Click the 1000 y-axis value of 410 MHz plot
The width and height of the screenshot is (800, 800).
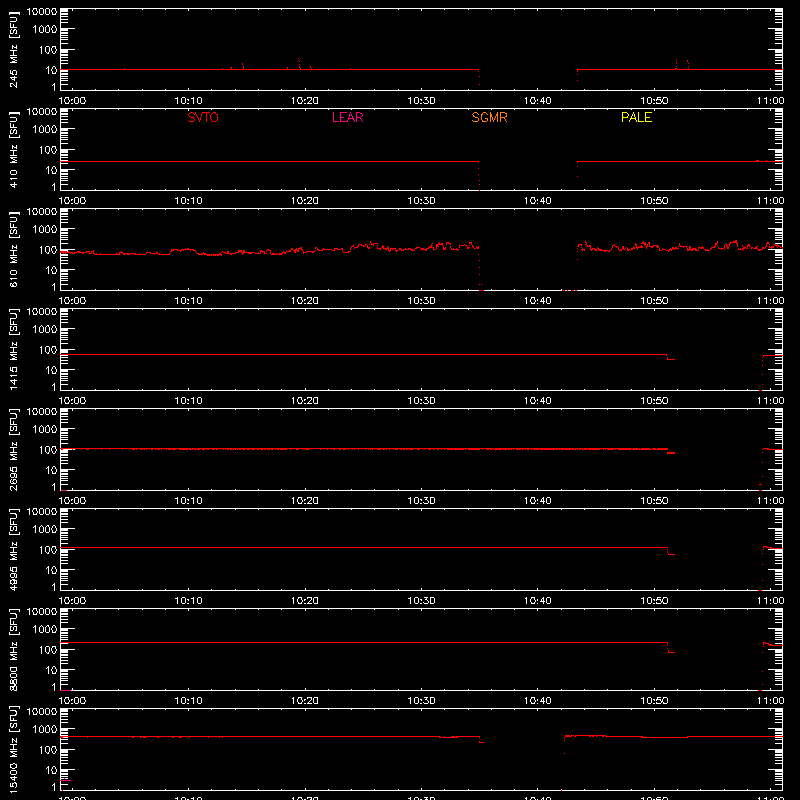click(x=45, y=130)
